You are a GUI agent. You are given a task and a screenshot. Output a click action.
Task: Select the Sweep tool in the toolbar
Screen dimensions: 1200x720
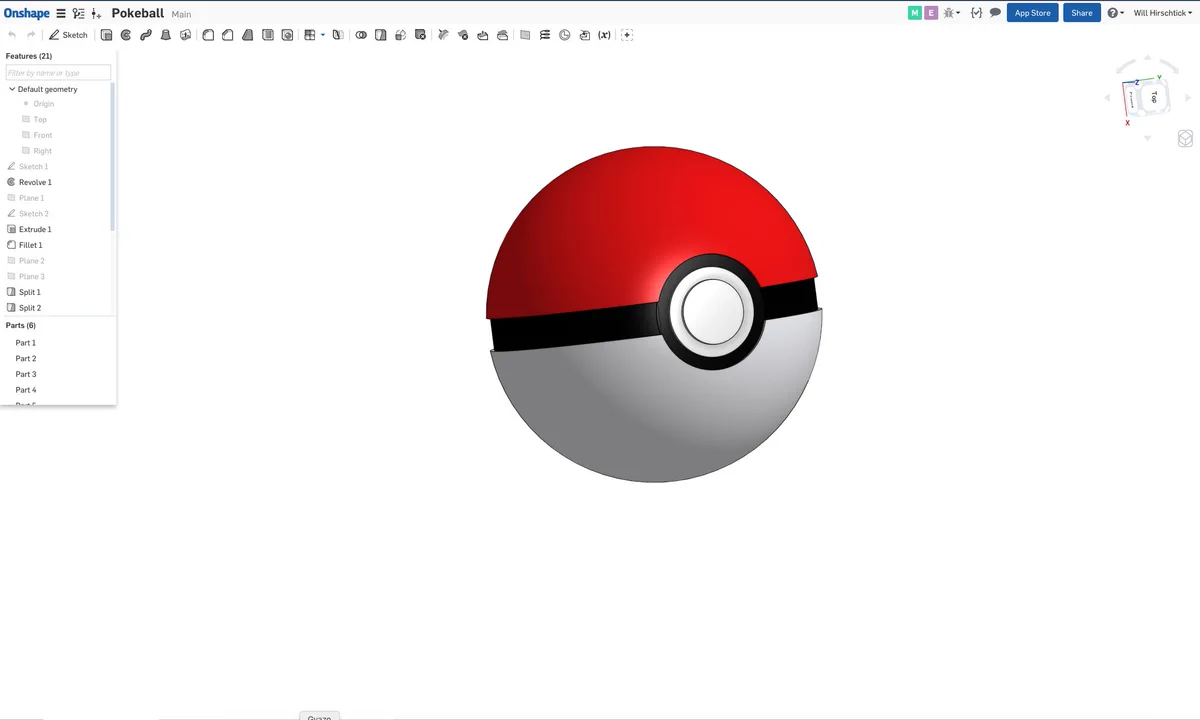tap(146, 35)
